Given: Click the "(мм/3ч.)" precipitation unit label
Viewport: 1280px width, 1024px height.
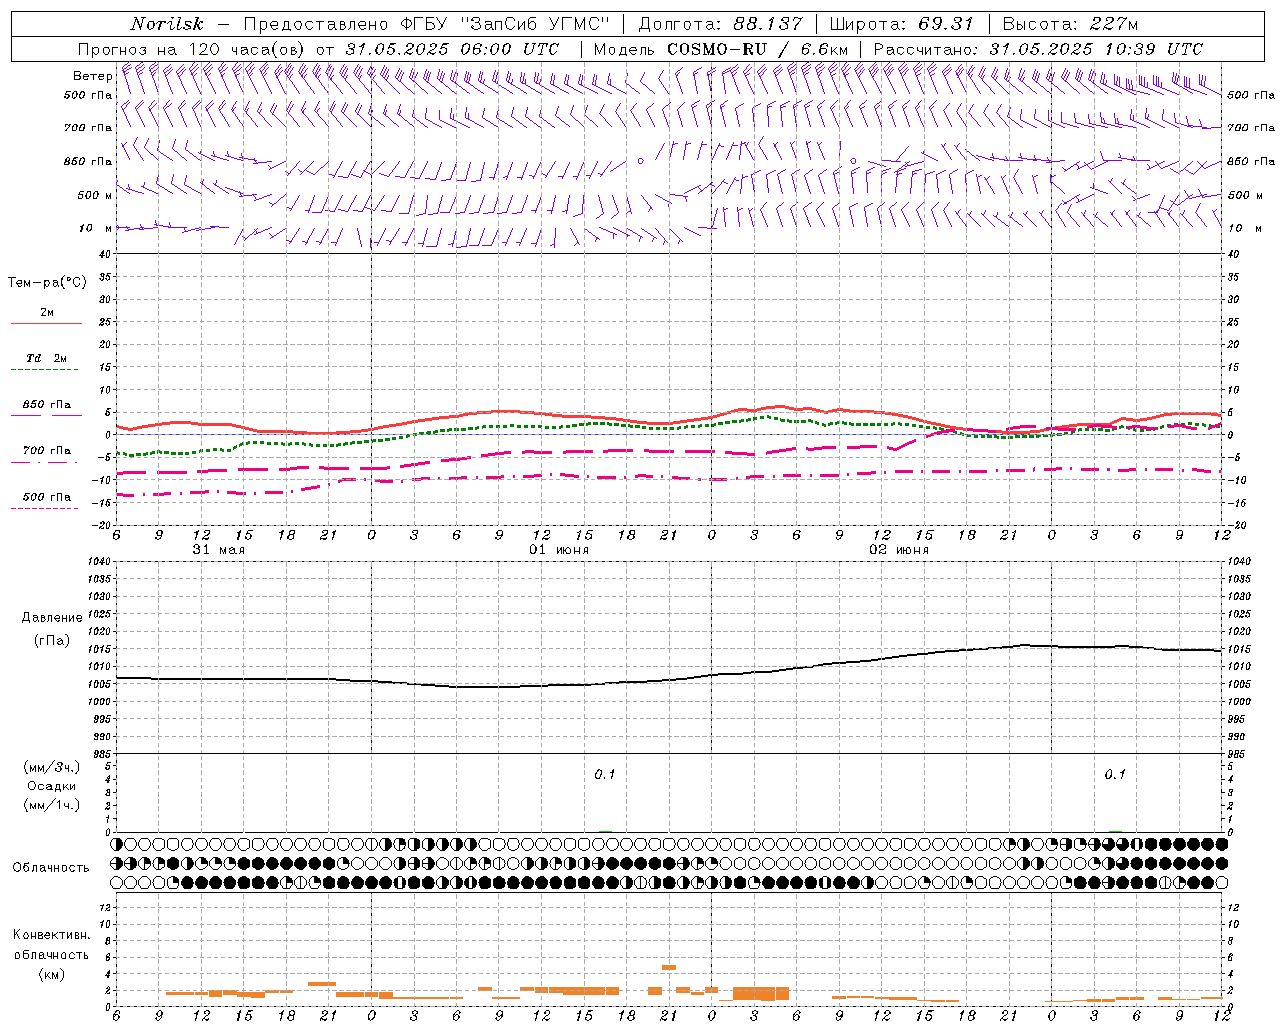Looking at the screenshot, I should click(x=52, y=767).
